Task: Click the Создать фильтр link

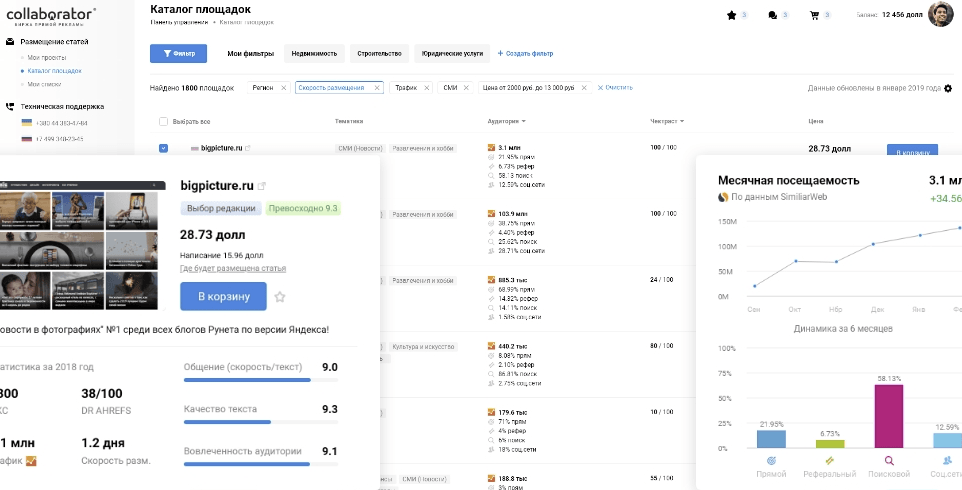Action: 525,53
